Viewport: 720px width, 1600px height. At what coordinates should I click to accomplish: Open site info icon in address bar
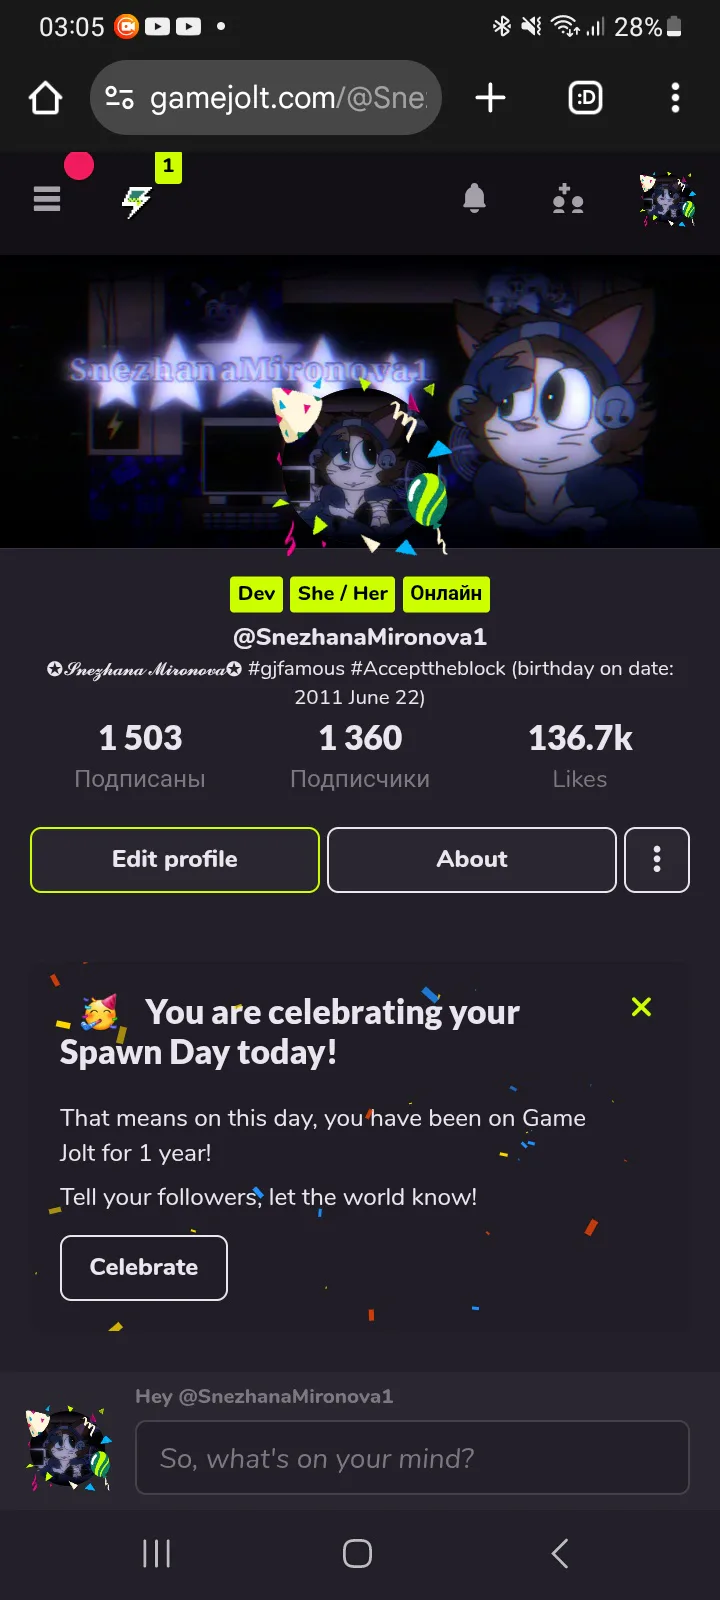pyautogui.click(x=120, y=98)
